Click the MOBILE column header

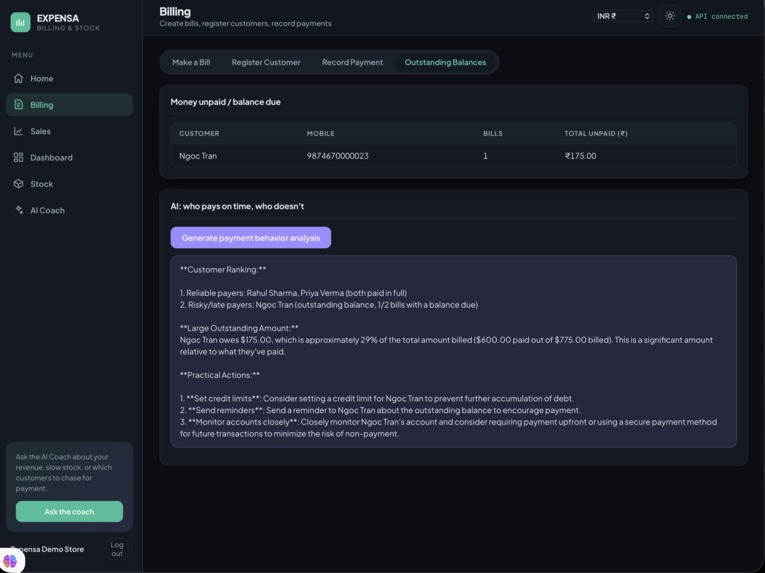321,133
